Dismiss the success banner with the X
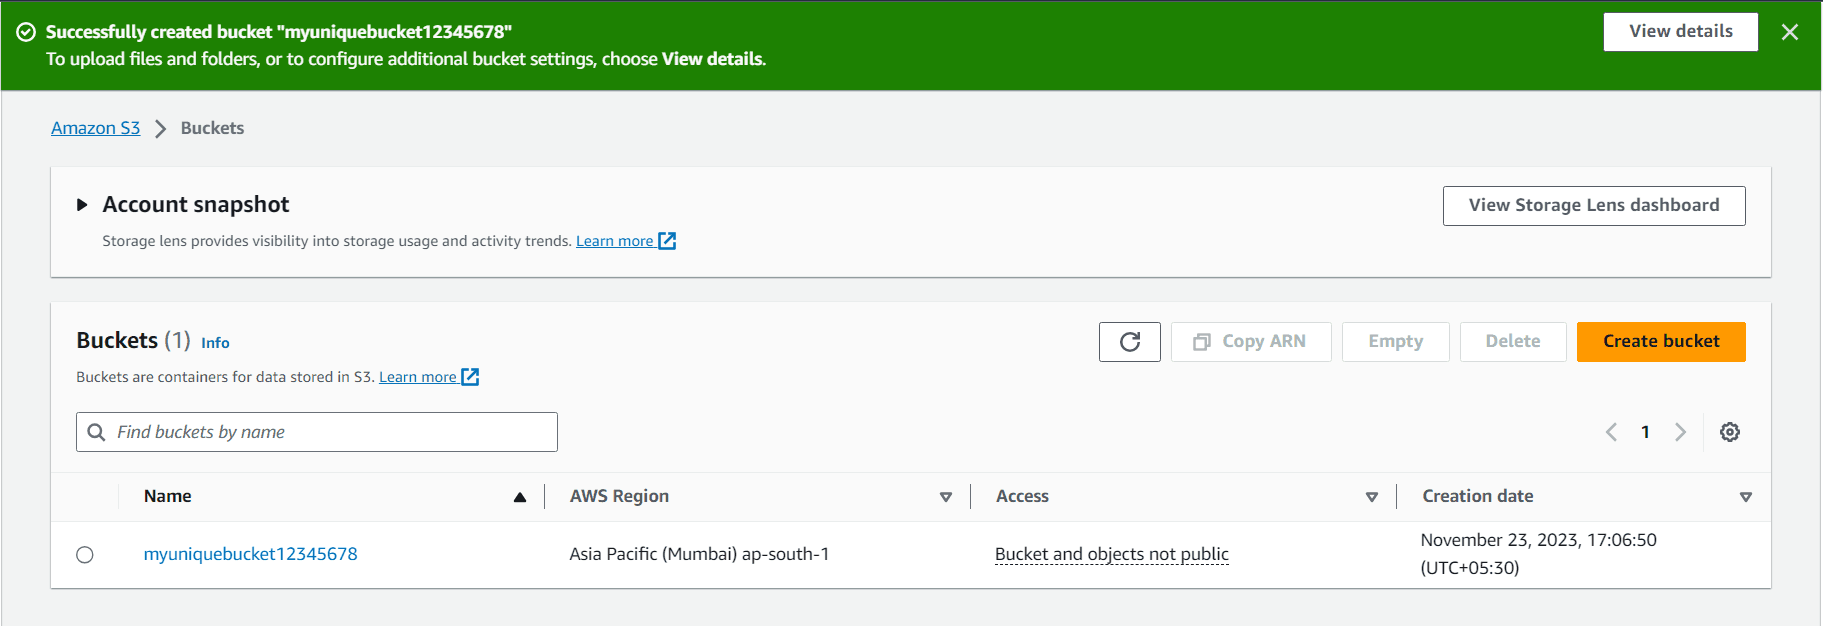The height and width of the screenshot is (626, 1823). [1790, 32]
